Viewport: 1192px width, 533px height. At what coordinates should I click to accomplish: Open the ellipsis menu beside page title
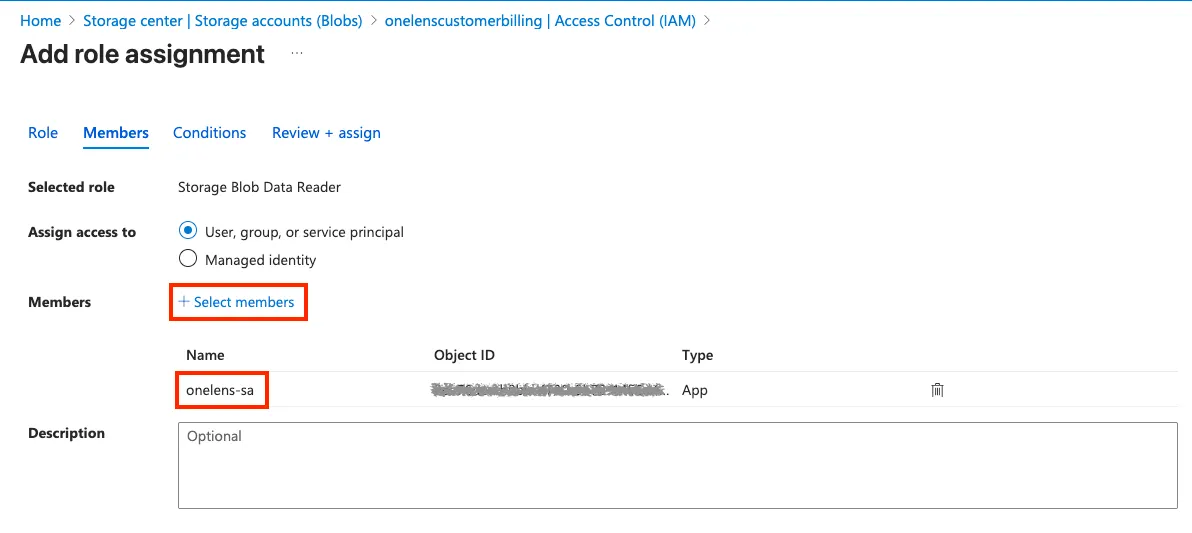297,53
